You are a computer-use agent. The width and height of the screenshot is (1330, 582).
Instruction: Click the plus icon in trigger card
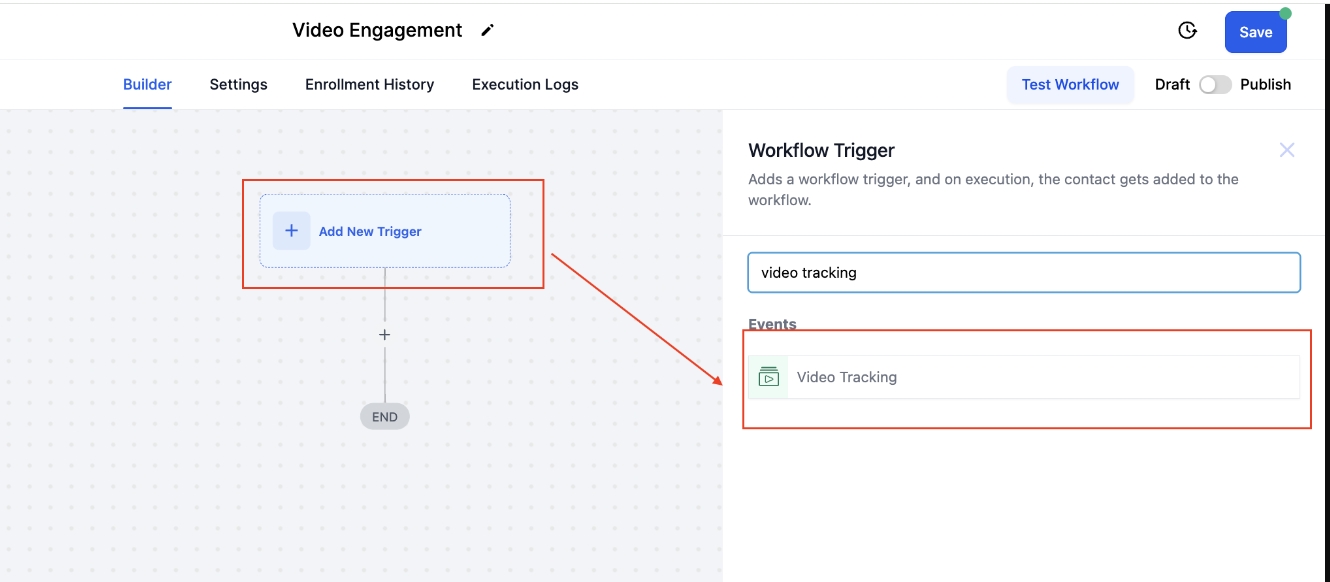291,231
